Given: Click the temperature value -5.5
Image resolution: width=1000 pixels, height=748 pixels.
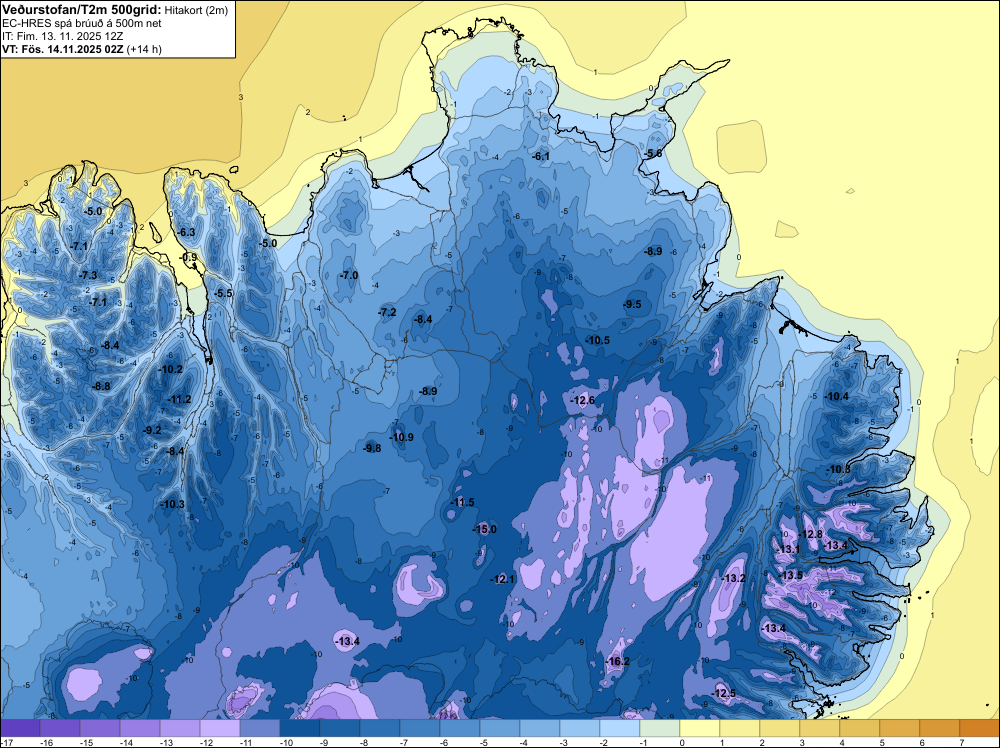Looking at the screenshot, I should [223, 293].
